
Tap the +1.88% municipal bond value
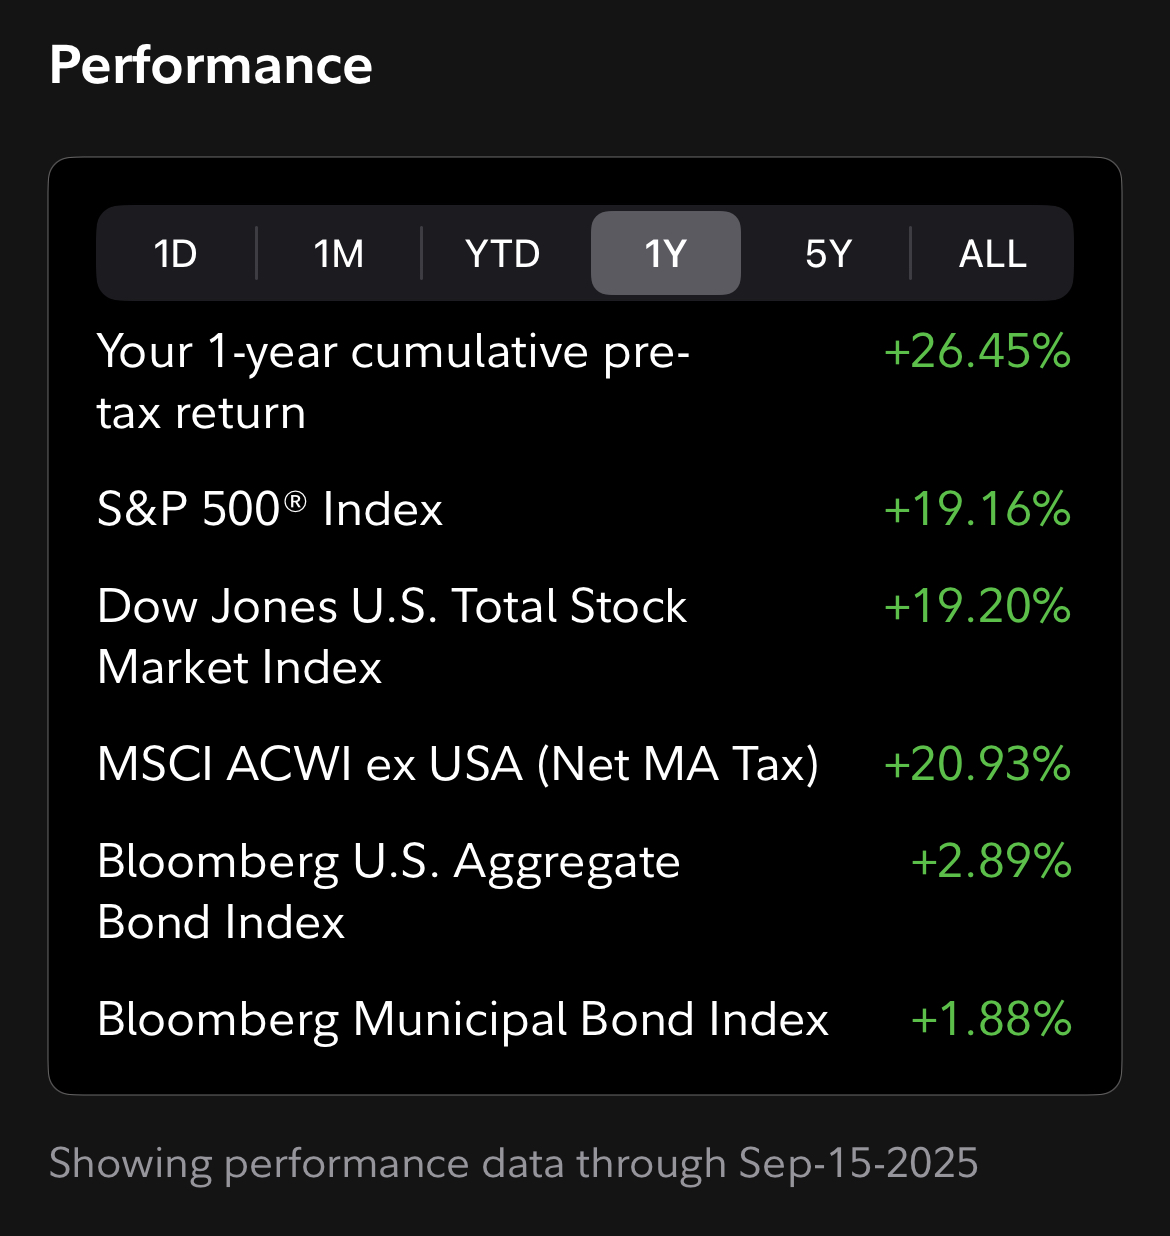pyautogui.click(x=991, y=1019)
